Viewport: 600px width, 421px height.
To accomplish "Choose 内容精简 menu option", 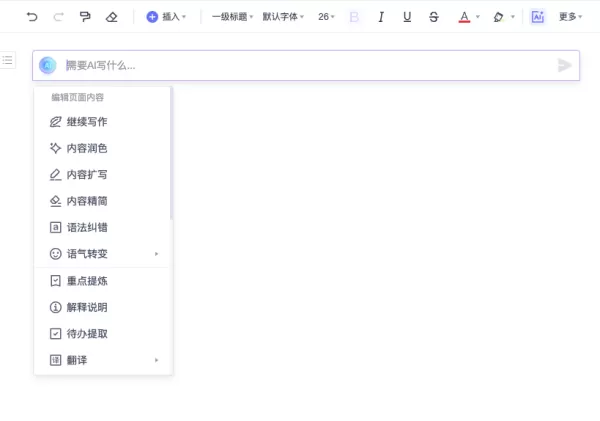I will [x=103, y=201].
